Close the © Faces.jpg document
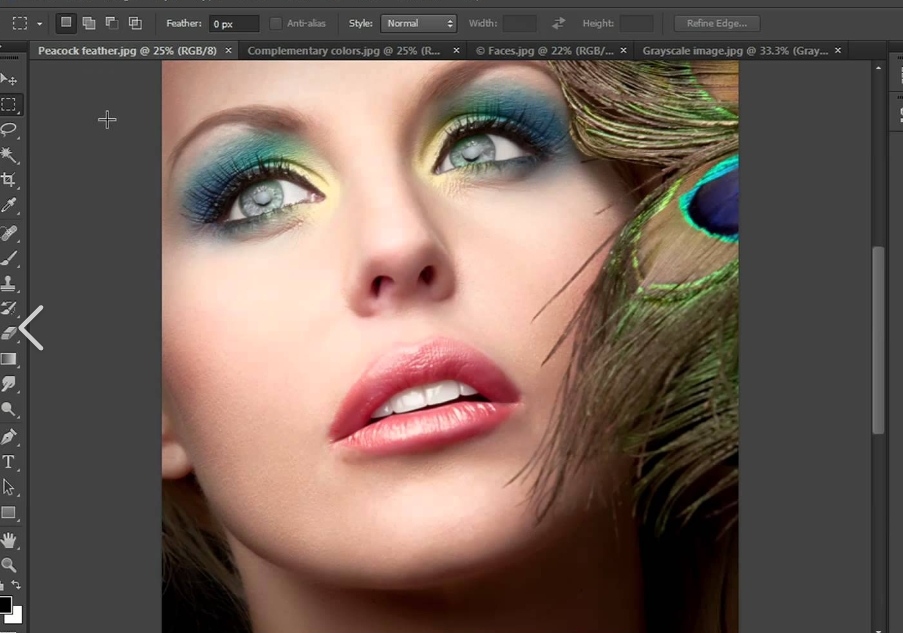The height and width of the screenshot is (633, 903). pos(622,50)
